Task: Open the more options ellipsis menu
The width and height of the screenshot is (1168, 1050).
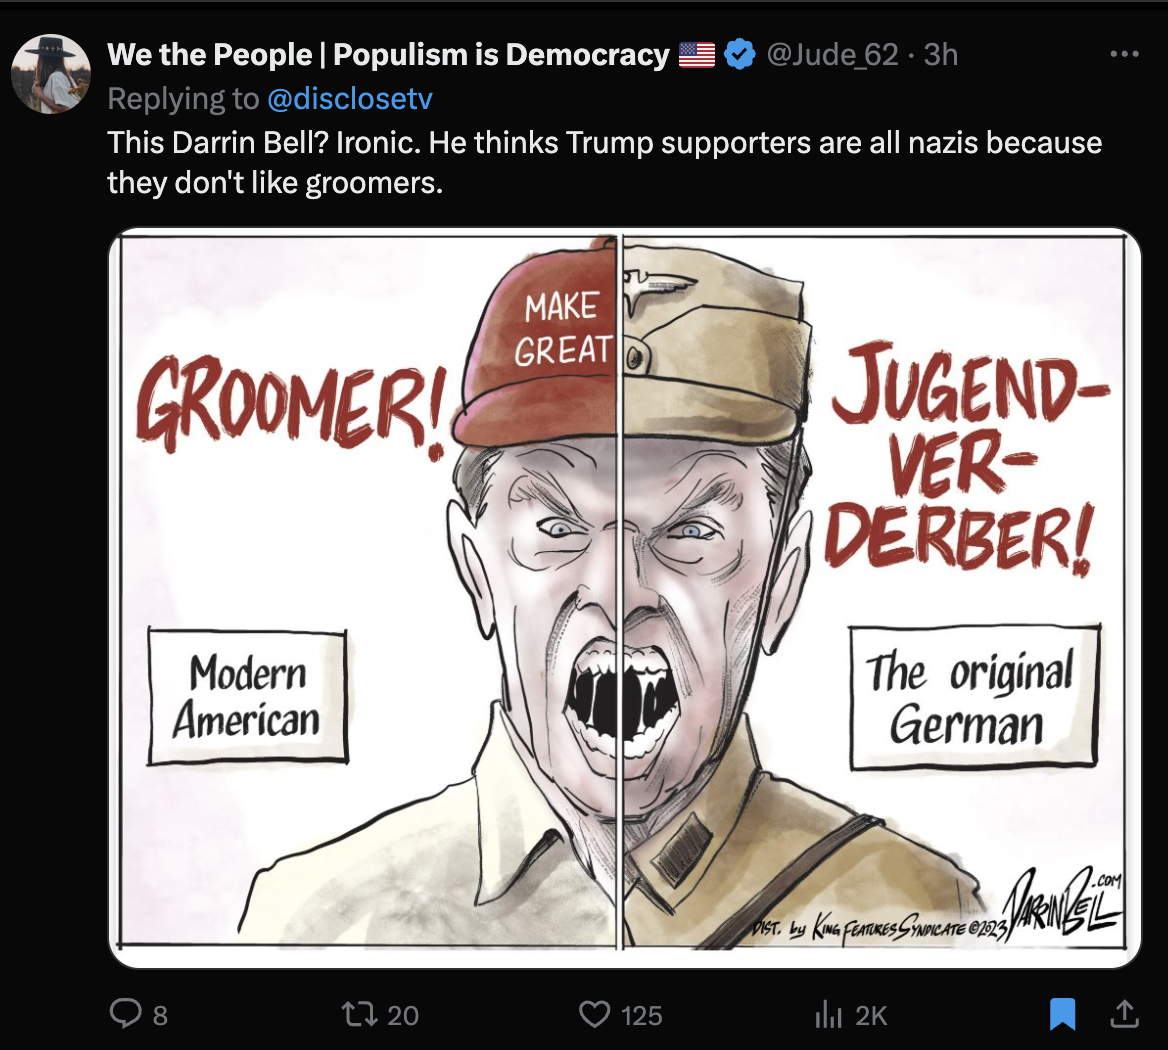Action: click(1124, 54)
